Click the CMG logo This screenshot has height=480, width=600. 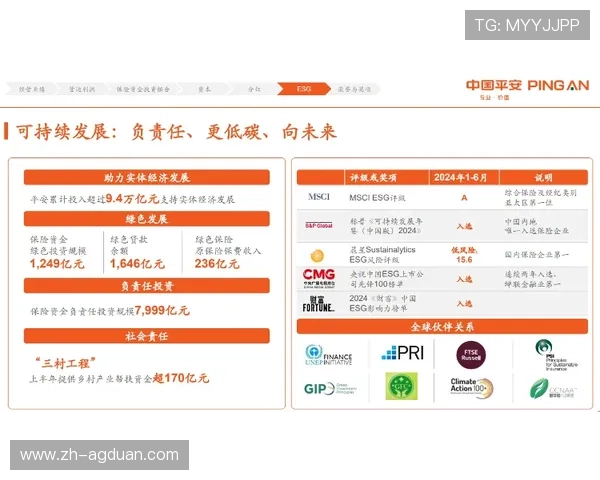(x=319, y=278)
